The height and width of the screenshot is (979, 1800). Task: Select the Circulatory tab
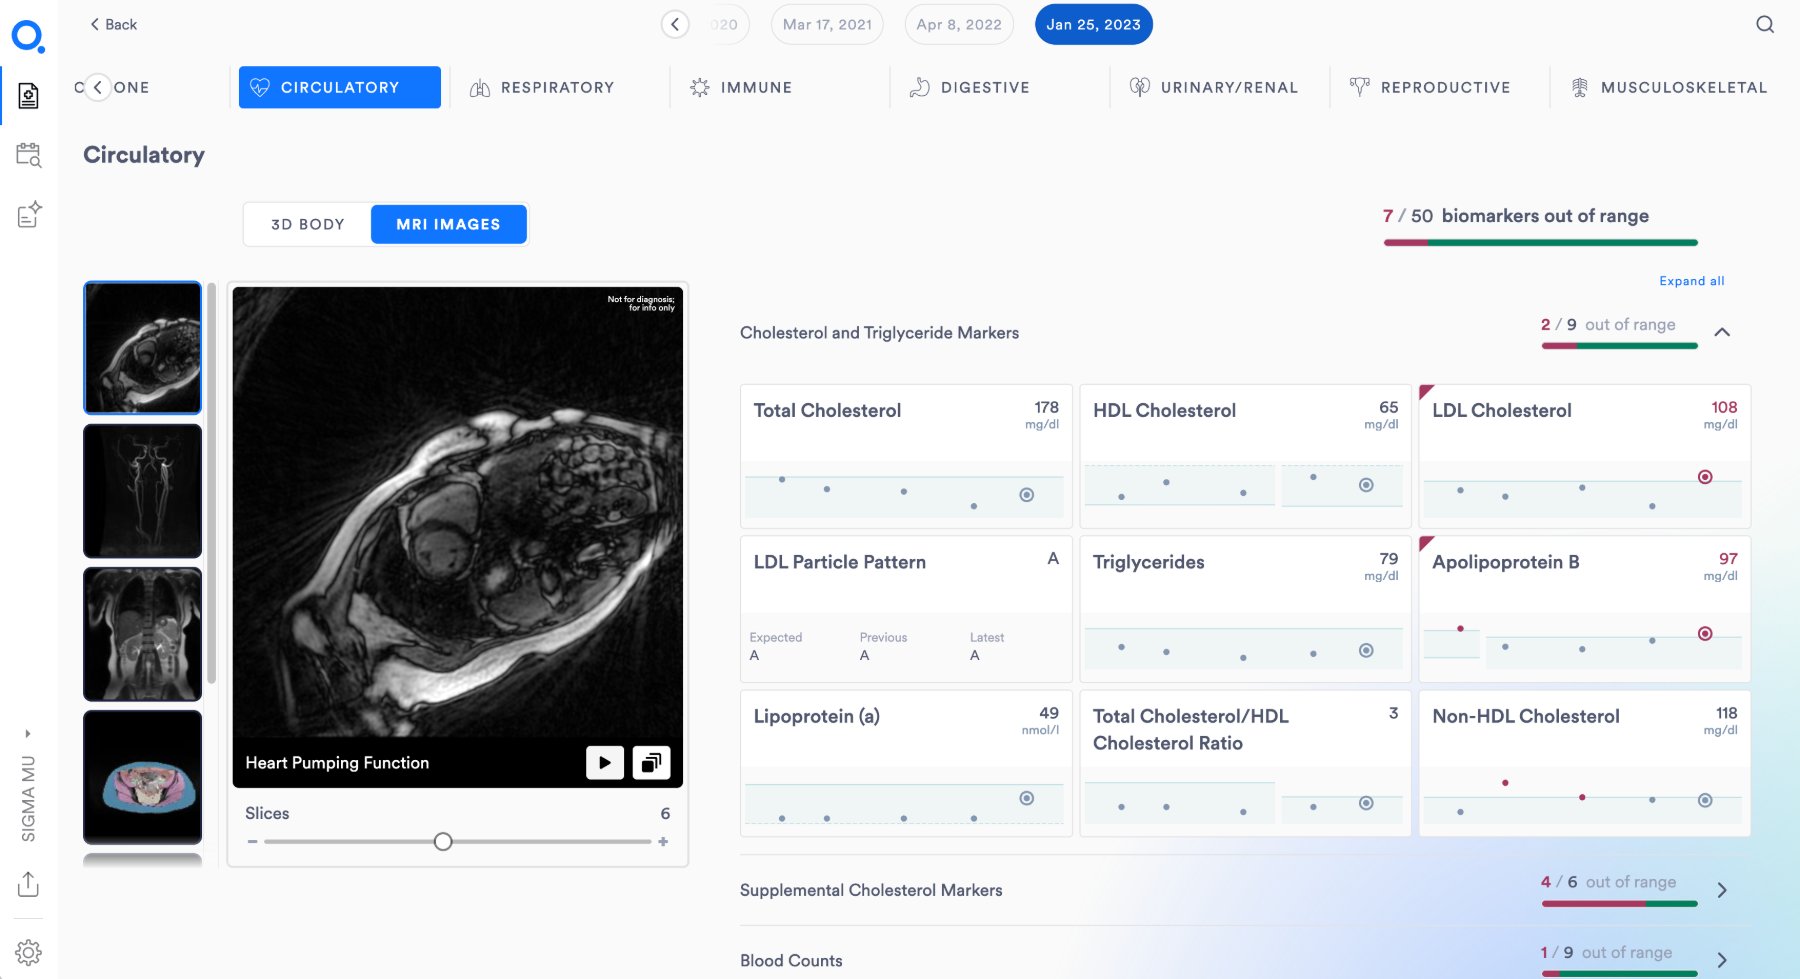(340, 87)
